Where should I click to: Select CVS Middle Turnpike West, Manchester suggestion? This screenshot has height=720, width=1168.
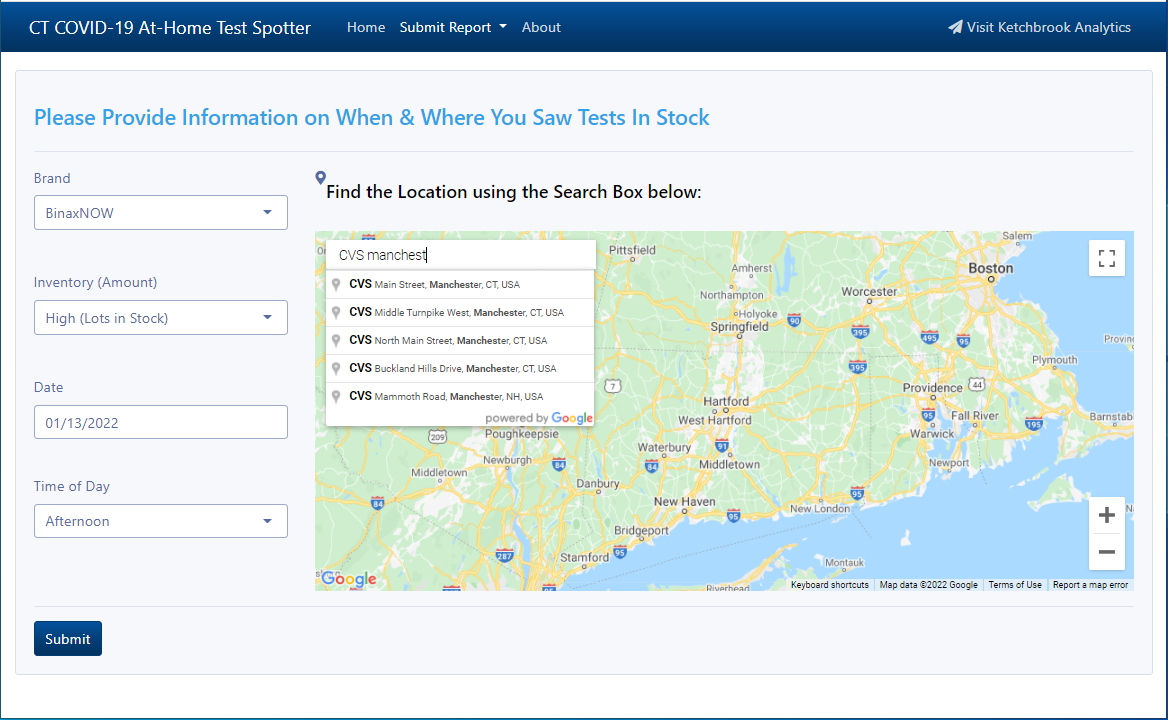tap(460, 312)
